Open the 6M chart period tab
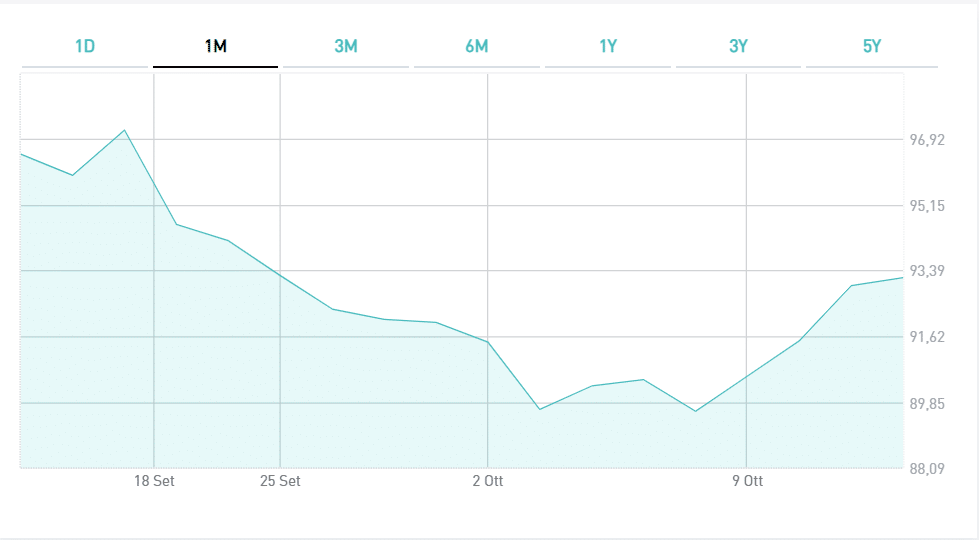979x540 pixels. [477, 47]
